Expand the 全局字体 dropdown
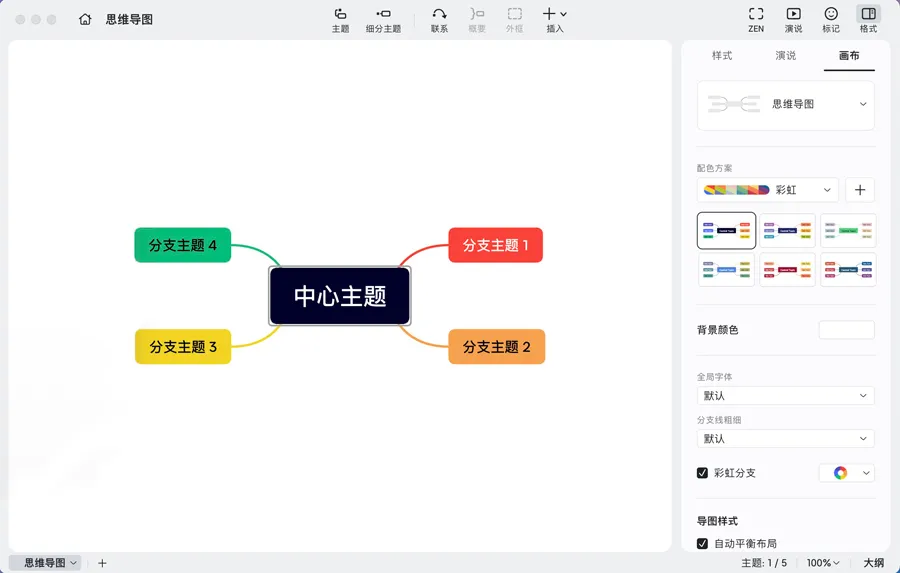Viewport: 900px width, 573px height. [x=785, y=396]
